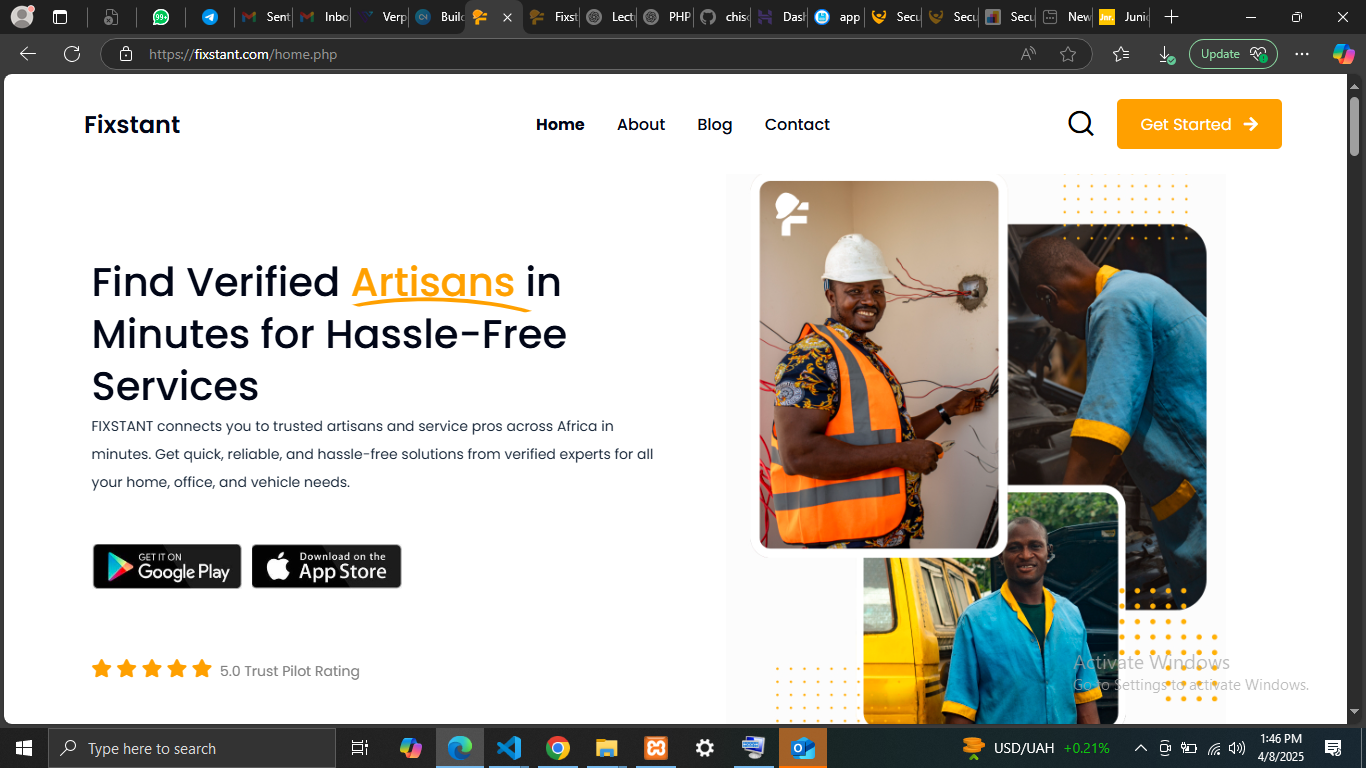The height and width of the screenshot is (768, 1366).
Task: Click the taskbar search box
Action: click(x=192, y=748)
